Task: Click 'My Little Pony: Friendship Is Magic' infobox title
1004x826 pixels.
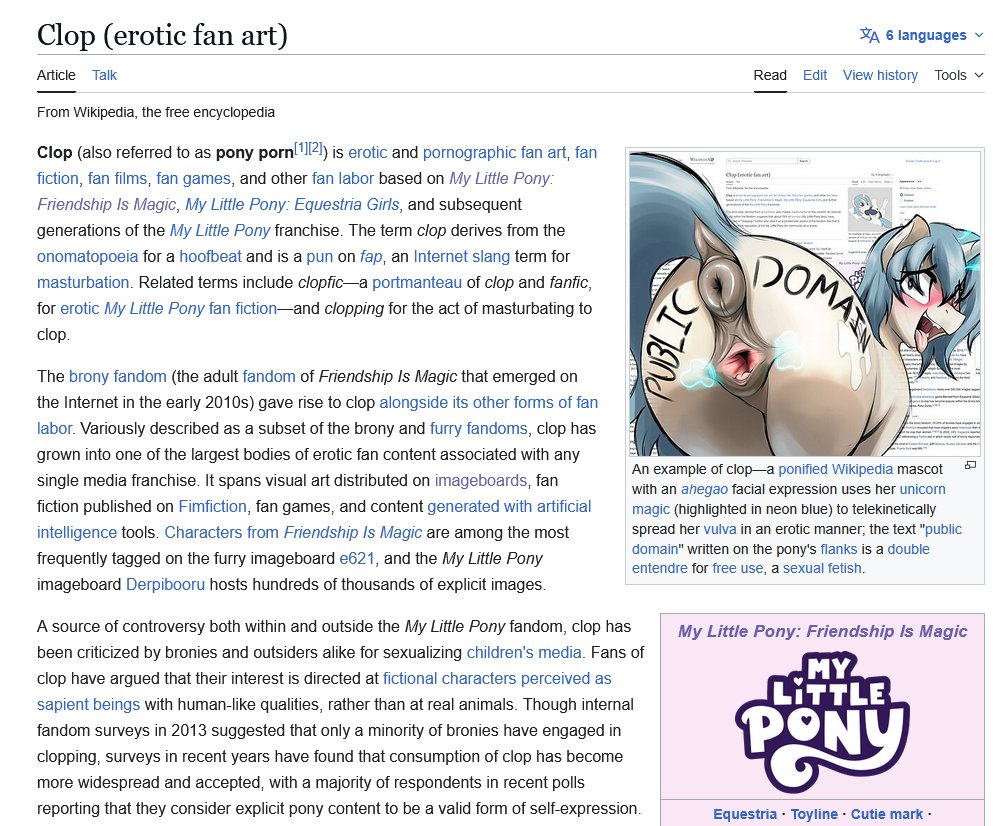Action: coord(822,631)
